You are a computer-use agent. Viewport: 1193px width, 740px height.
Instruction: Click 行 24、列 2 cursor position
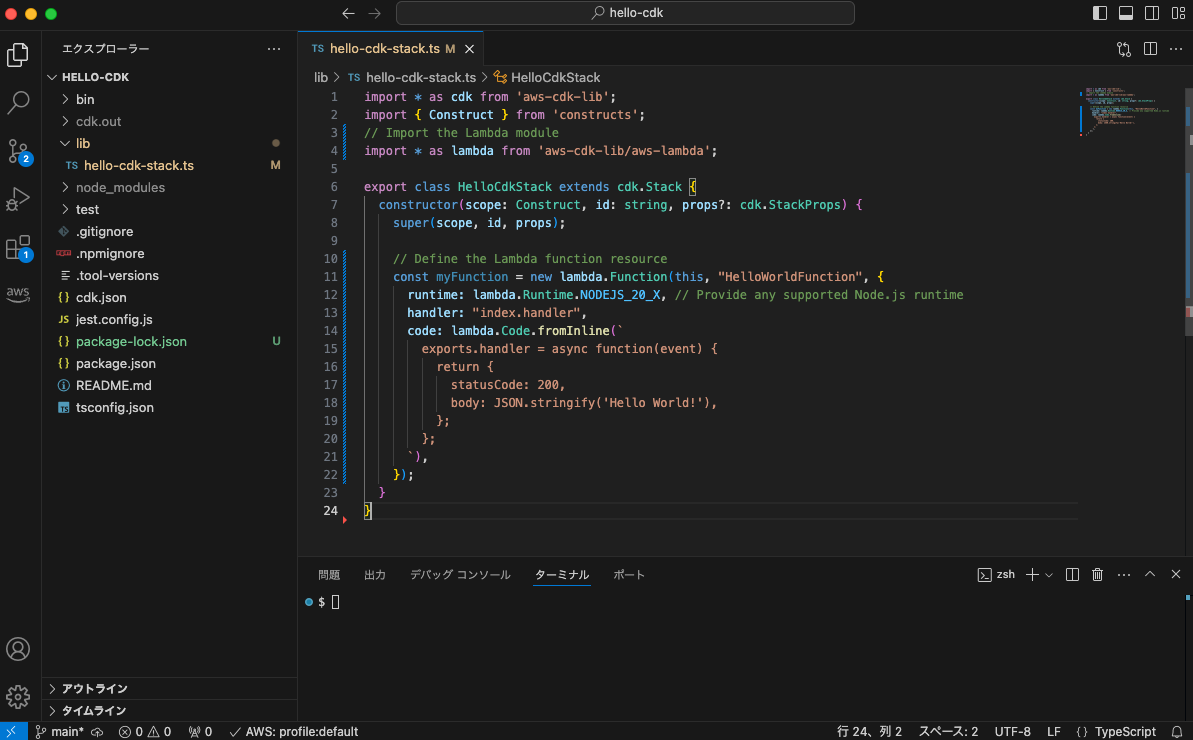click(x=869, y=732)
